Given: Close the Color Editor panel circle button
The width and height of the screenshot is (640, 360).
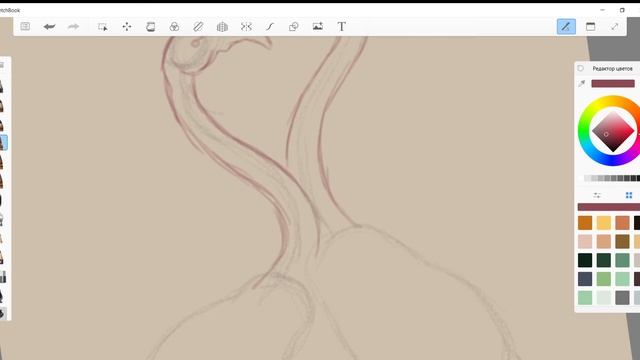Looking at the screenshot, I should point(581,69).
